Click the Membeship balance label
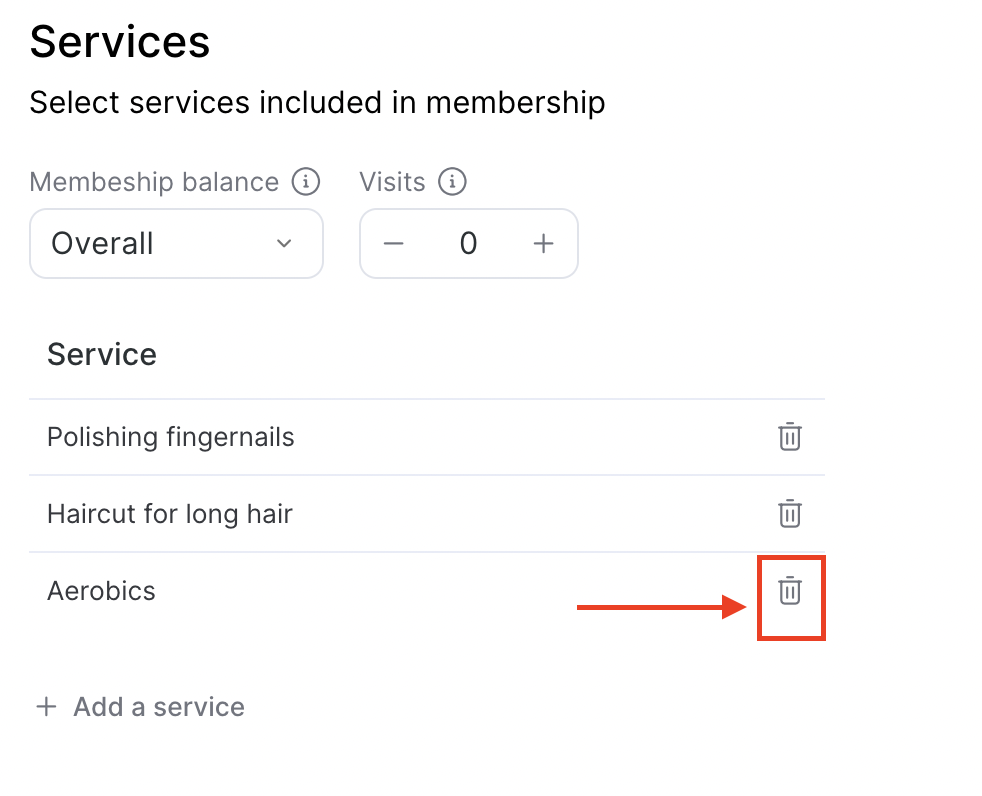The image size is (982, 796). [x=154, y=182]
